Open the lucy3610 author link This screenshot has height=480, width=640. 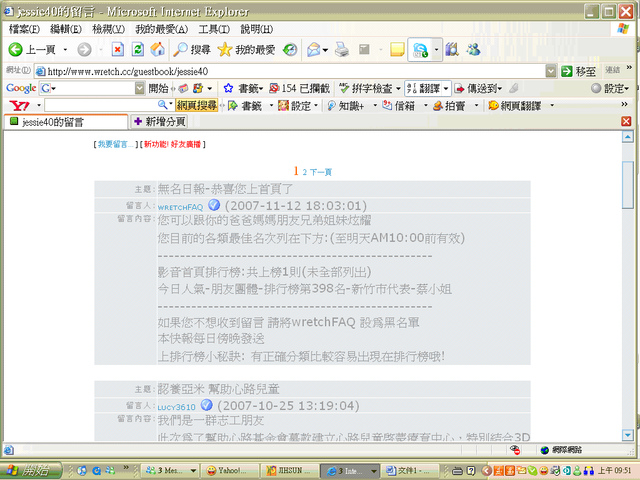pos(177,407)
